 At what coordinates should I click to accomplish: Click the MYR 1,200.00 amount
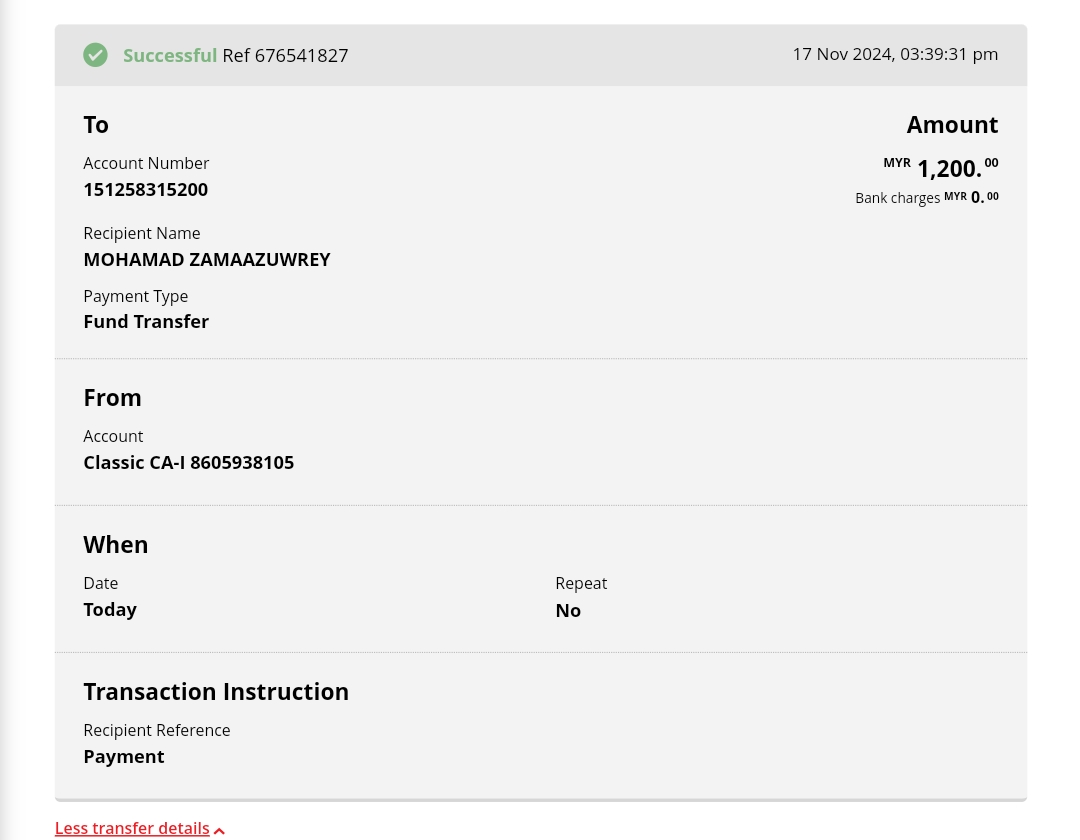tap(948, 167)
